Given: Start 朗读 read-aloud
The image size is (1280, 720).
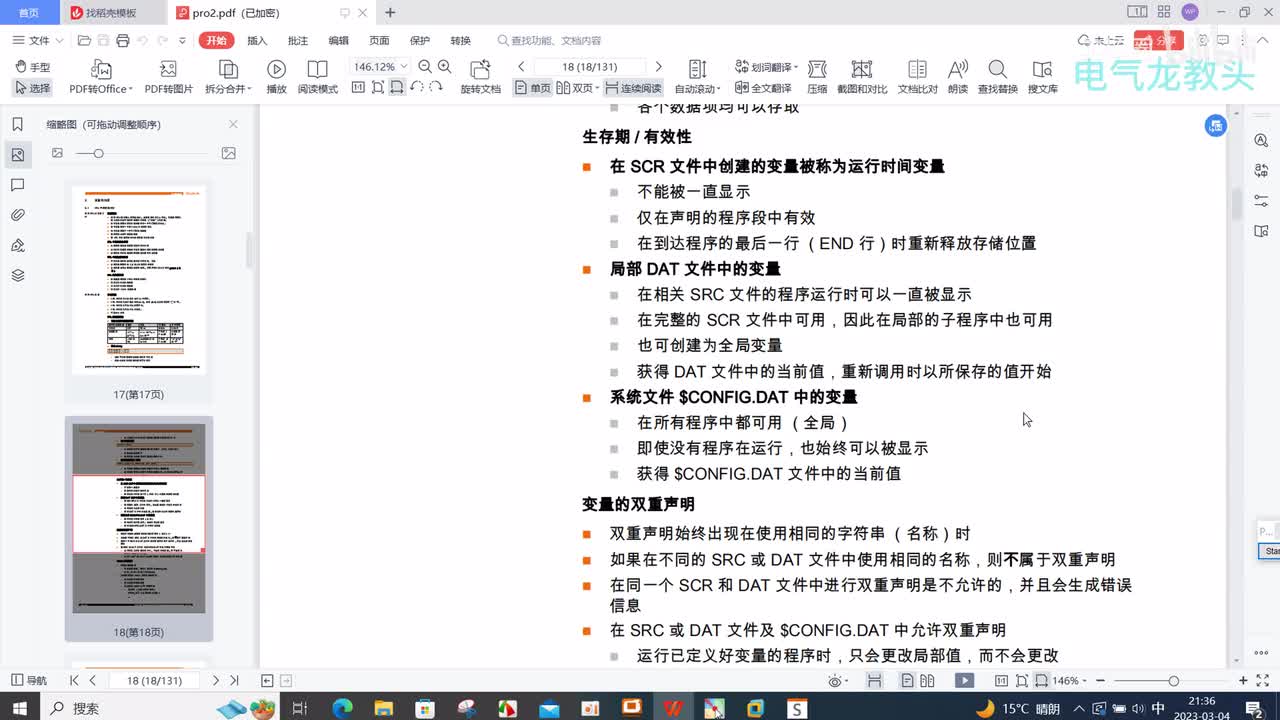Looking at the screenshot, I should [958, 77].
